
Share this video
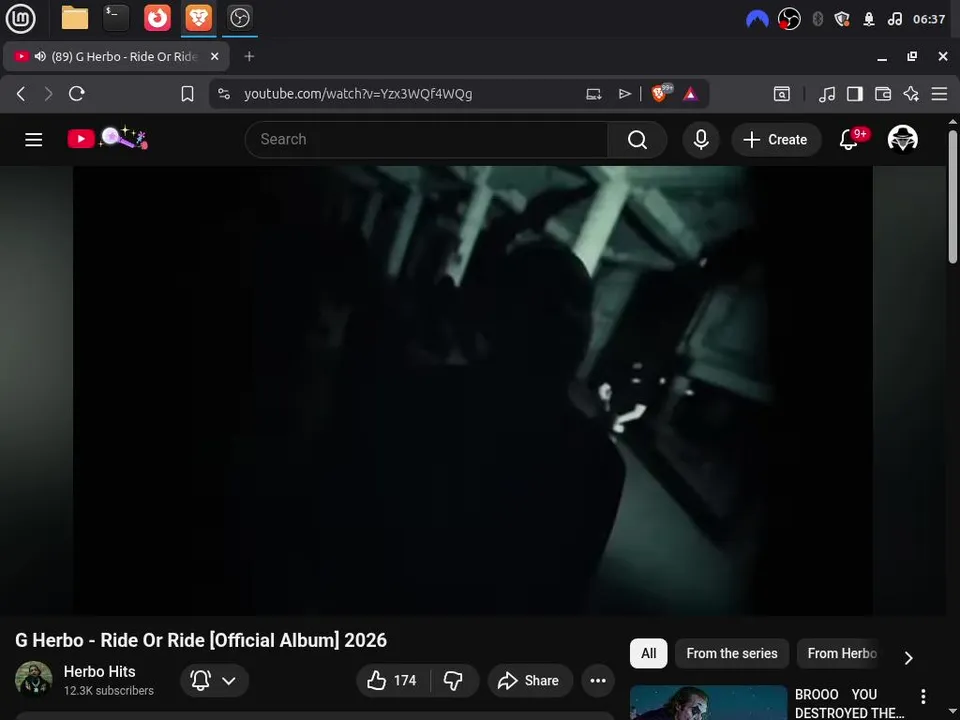(530, 680)
